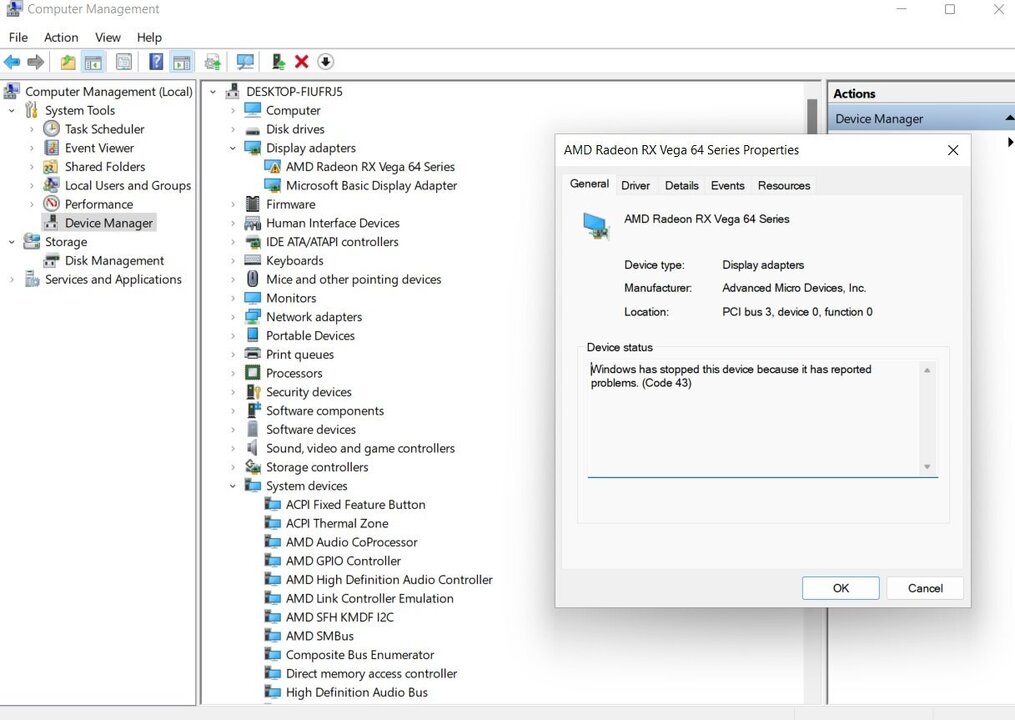Click Scan for hardware changes monitor icon
The height and width of the screenshot is (720, 1015).
tap(245, 62)
